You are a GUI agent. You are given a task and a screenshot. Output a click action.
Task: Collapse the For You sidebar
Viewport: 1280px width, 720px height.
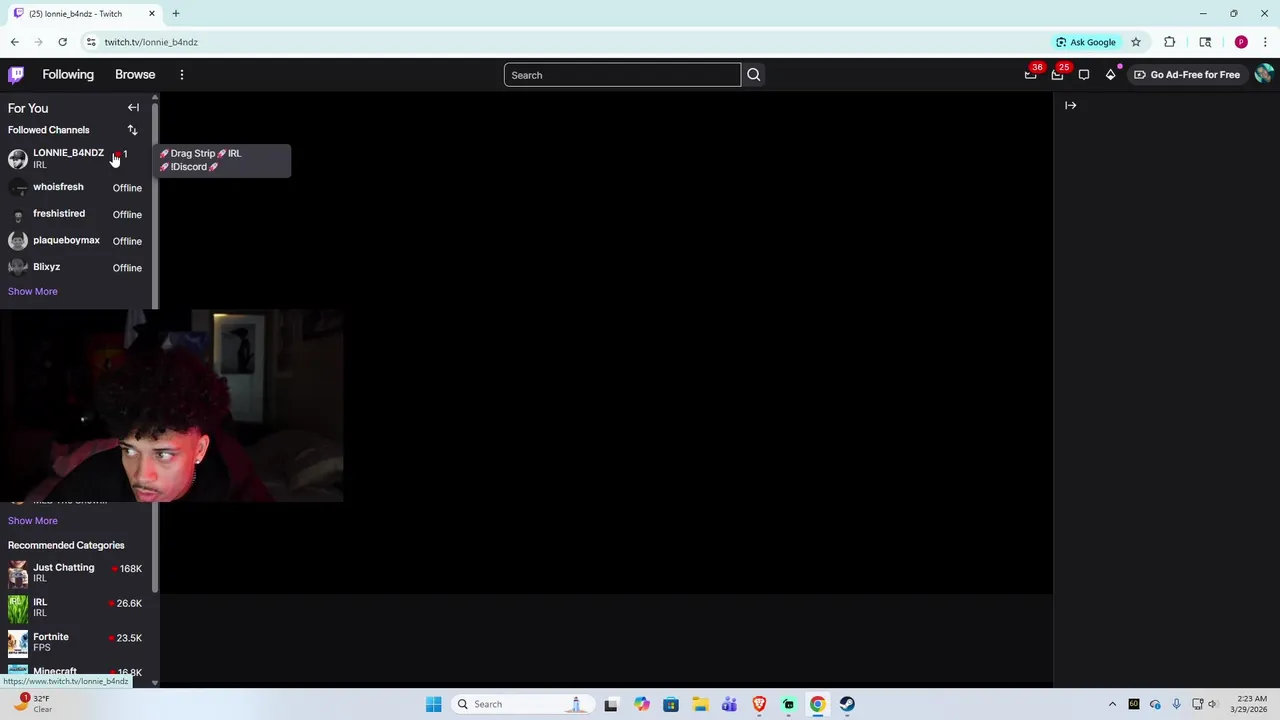point(133,108)
